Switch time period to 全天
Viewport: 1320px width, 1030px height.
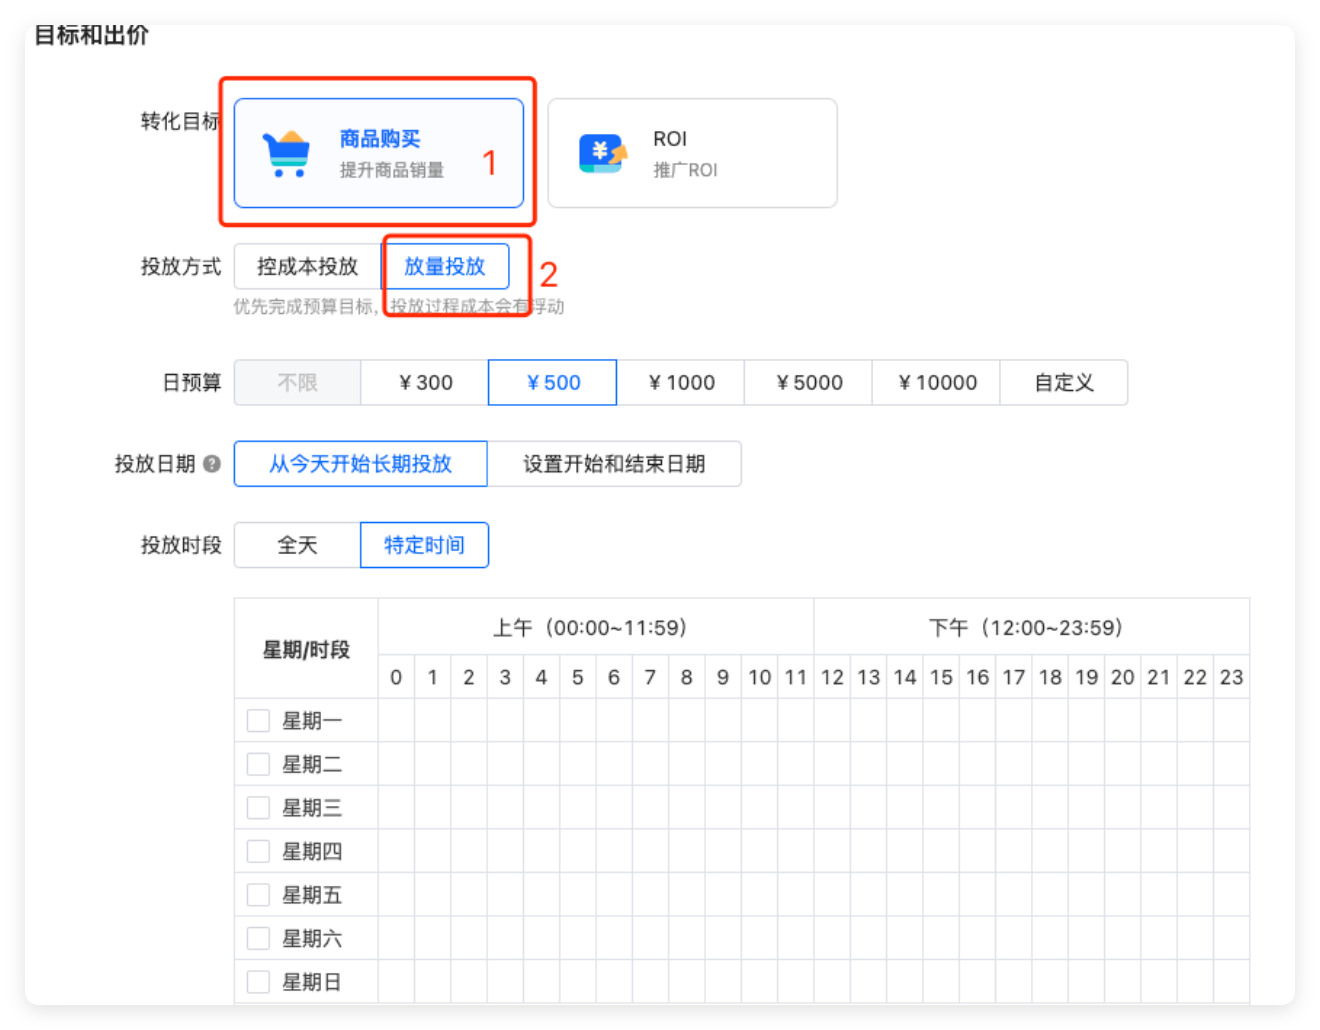coord(297,545)
